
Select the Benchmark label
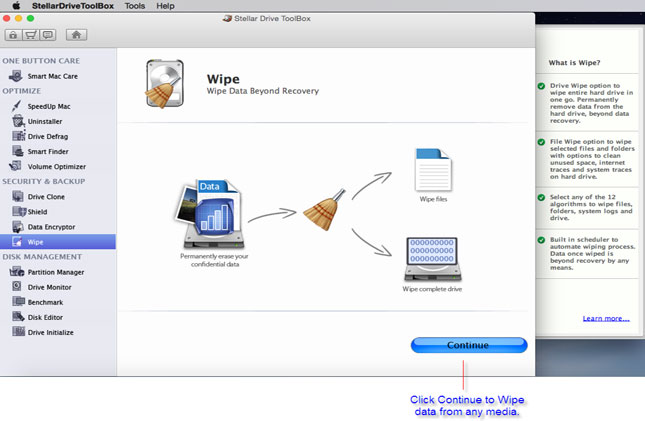tap(45, 302)
